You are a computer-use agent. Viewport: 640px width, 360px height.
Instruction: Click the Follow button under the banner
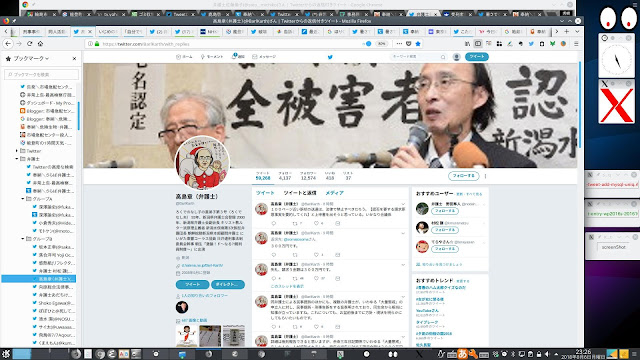pos(464,176)
